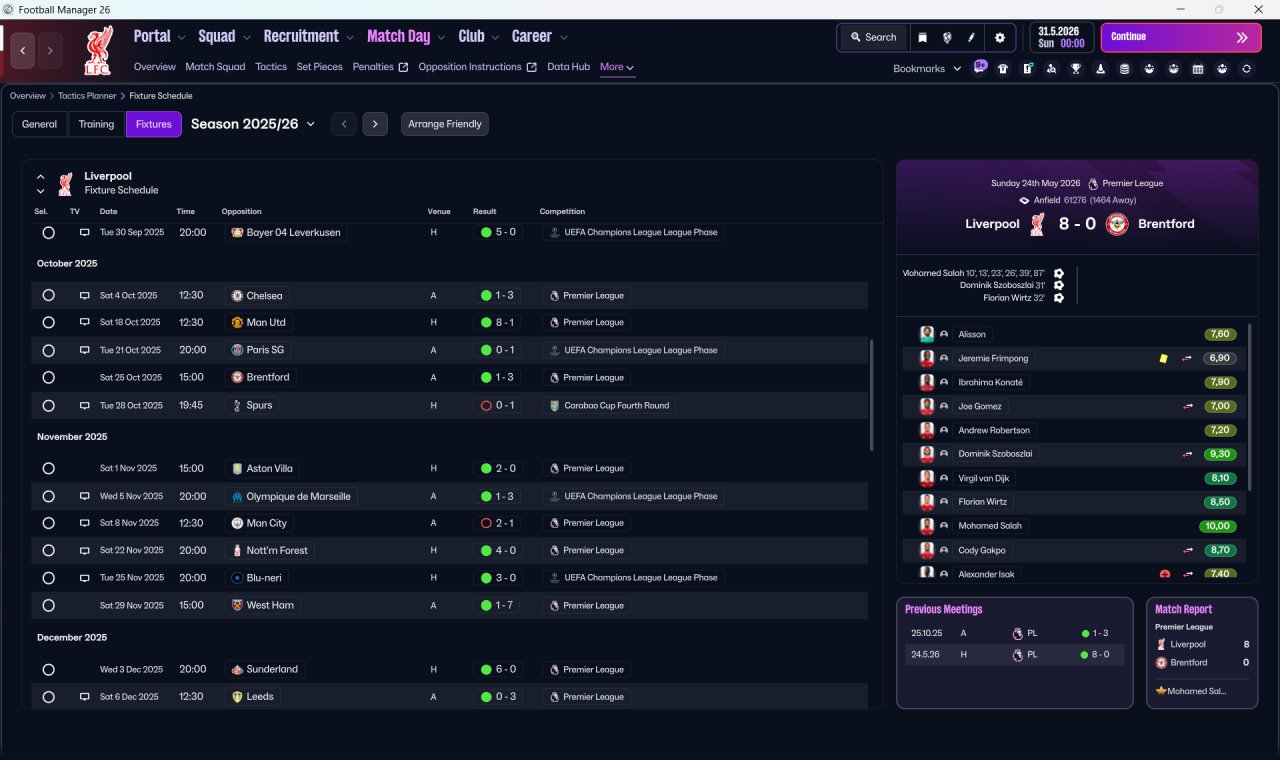
Task: Expand the Bookmarks dropdown
Action: [927, 68]
